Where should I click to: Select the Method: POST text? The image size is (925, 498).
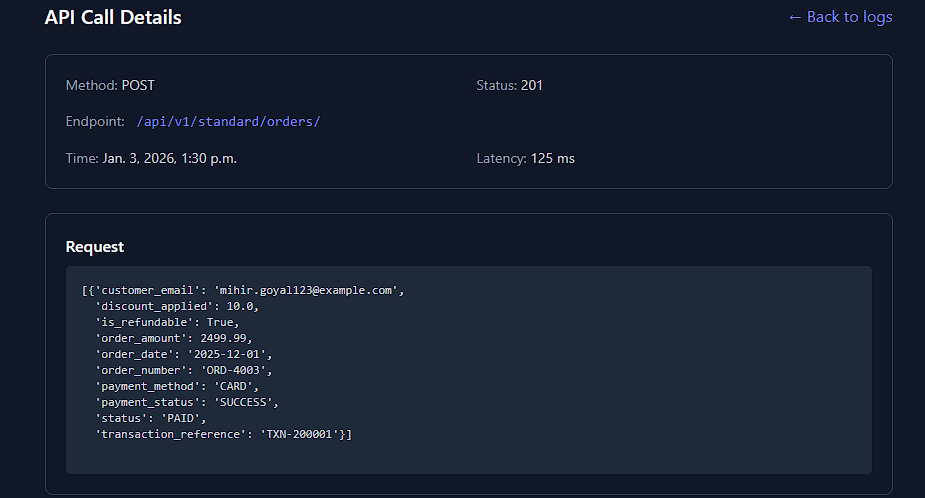pyautogui.click(x=110, y=86)
